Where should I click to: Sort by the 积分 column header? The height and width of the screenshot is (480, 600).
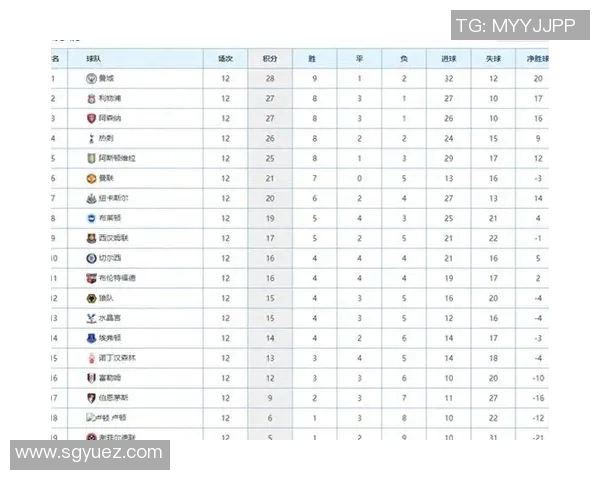click(270, 59)
